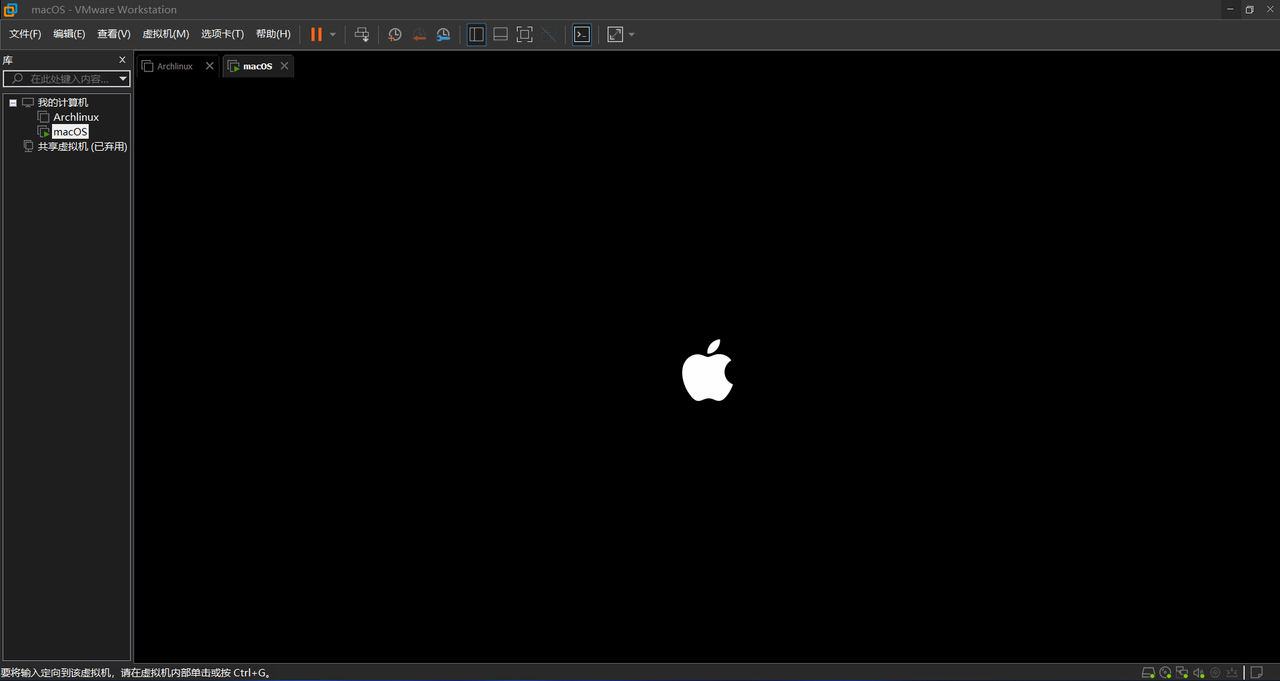The width and height of the screenshot is (1280, 681).
Task: Close the library (库) panel
Action: [123, 60]
